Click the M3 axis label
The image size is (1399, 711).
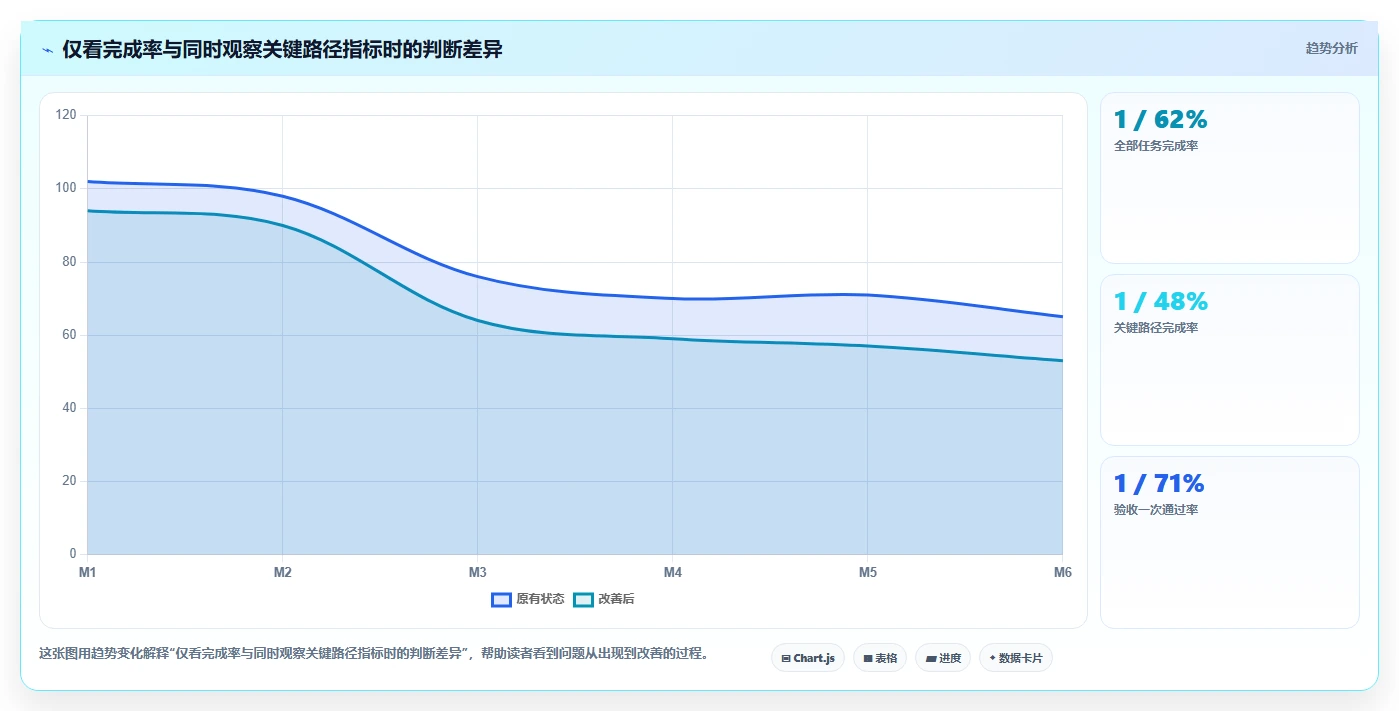point(477,572)
